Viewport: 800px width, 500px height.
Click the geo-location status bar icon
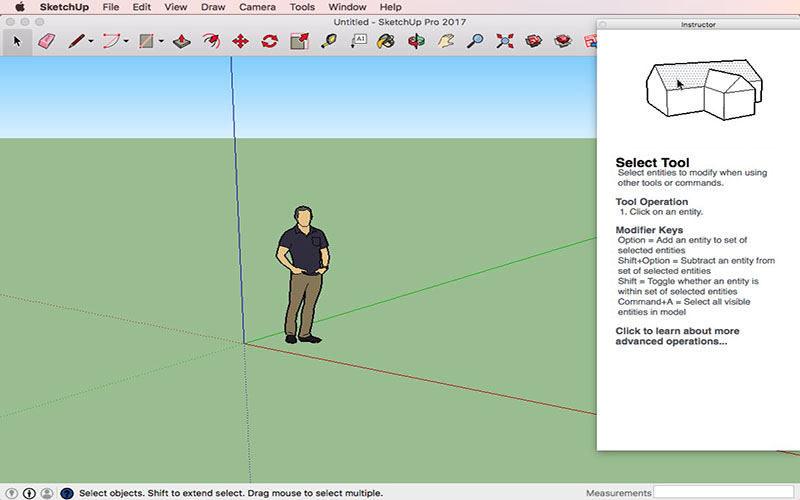11,493
